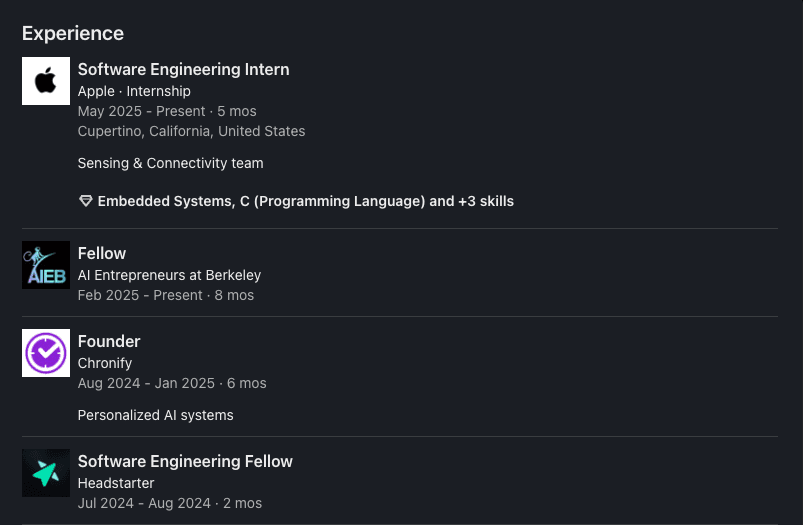The height and width of the screenshot is (525, 803).
Task: Click the Sensing & Connectivity team description
Action: click(x=170, y=163)
